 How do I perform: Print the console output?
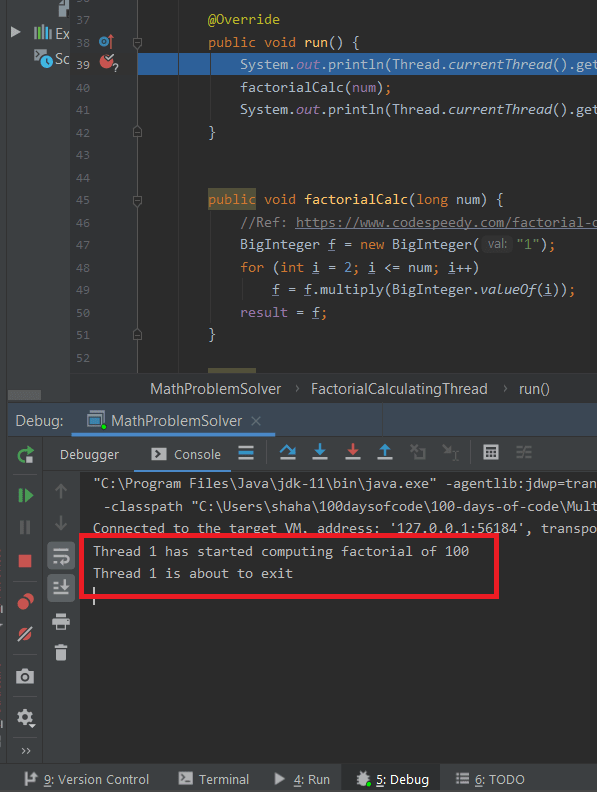61,622
